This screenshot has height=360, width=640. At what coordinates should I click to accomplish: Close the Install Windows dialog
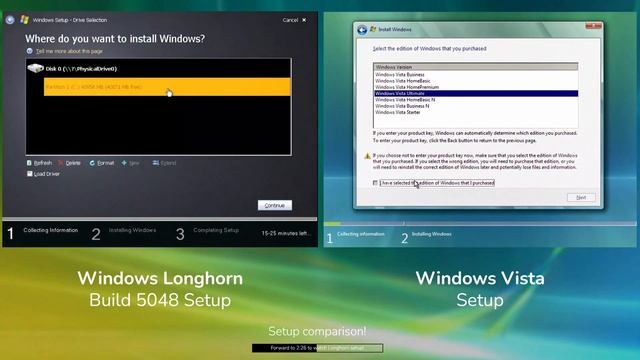pyautogui.click(x=593, y=26)
